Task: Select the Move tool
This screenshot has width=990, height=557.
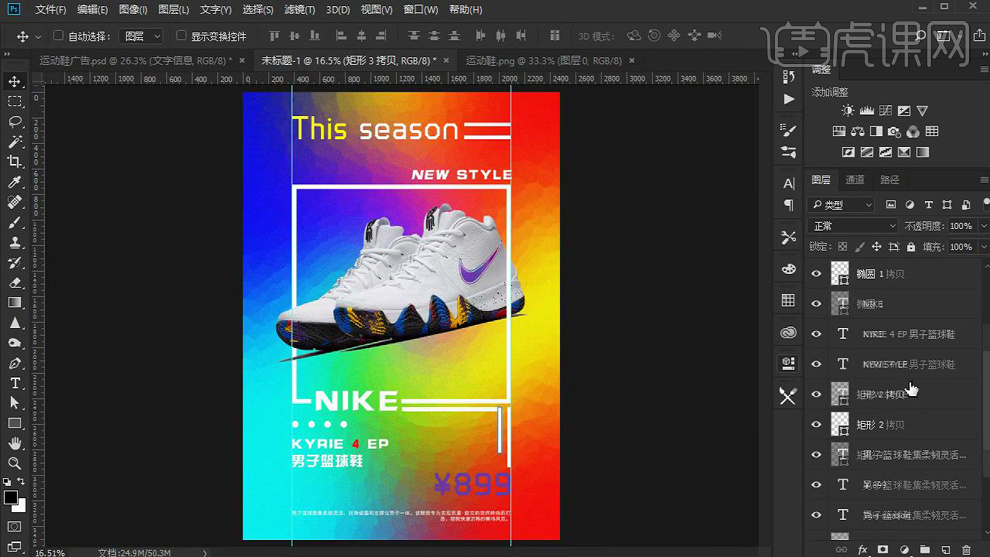Action: [x=15, y=81]
